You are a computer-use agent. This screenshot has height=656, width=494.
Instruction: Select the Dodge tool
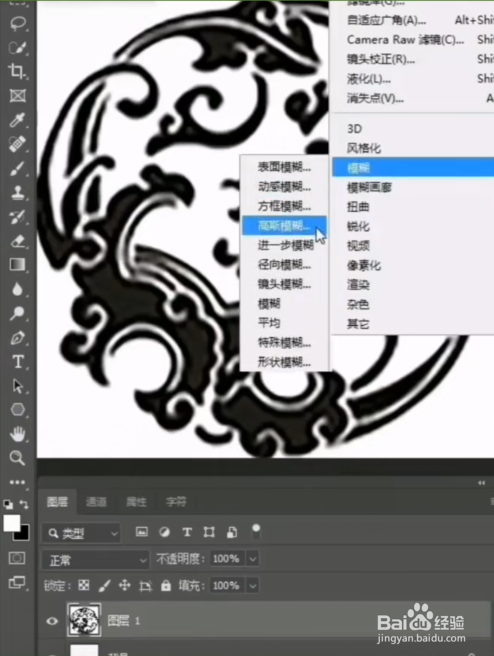coord(18,313)
